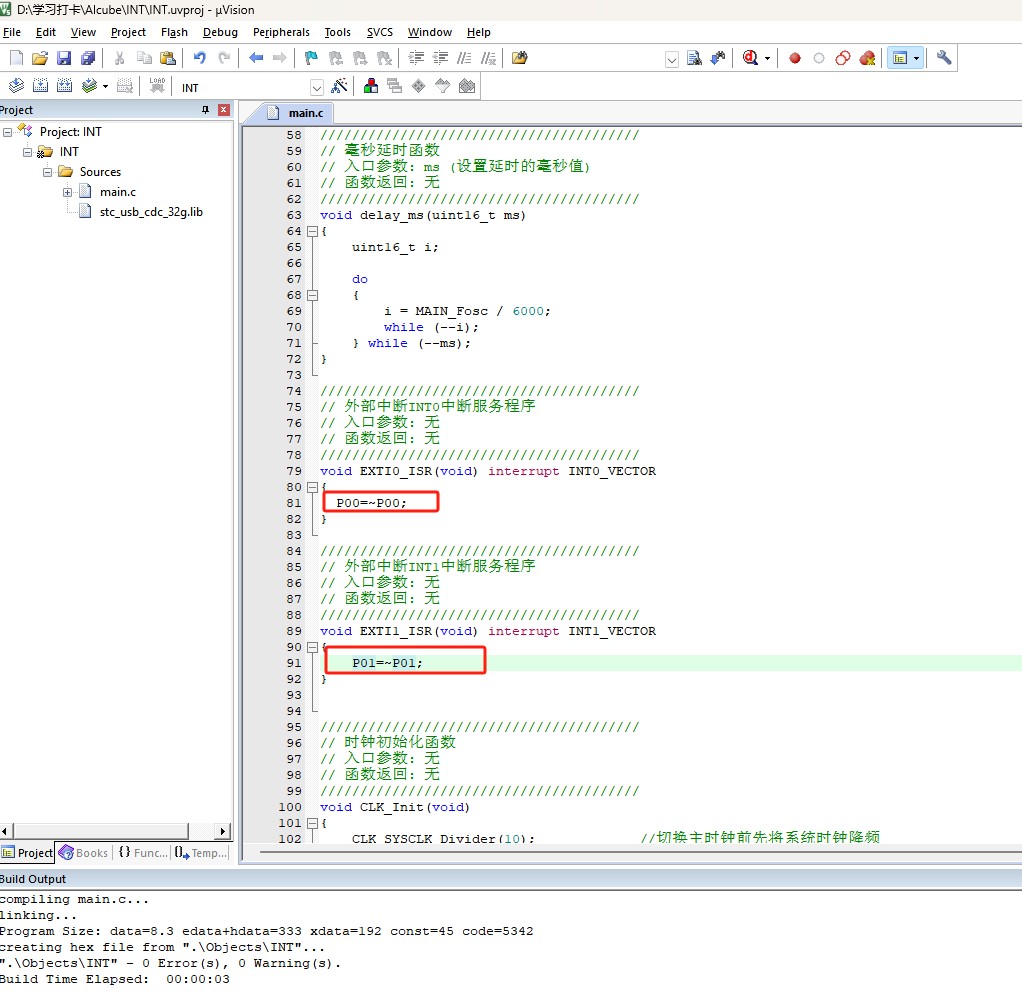
Task: Open the find text combo box dropdown
Action: click(x=672, y=59)
